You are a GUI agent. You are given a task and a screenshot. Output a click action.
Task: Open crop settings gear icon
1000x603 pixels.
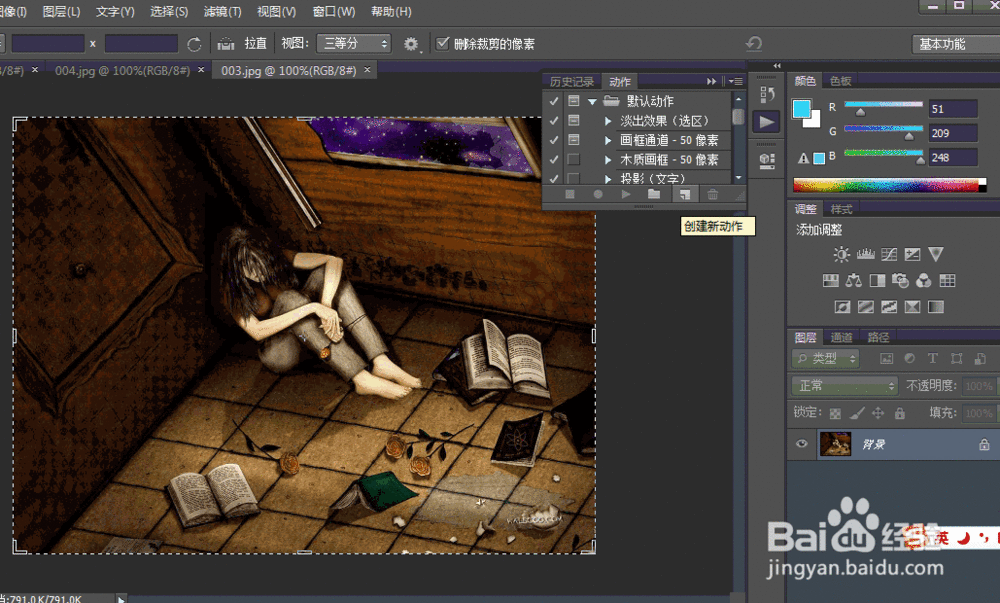(411, 44)
